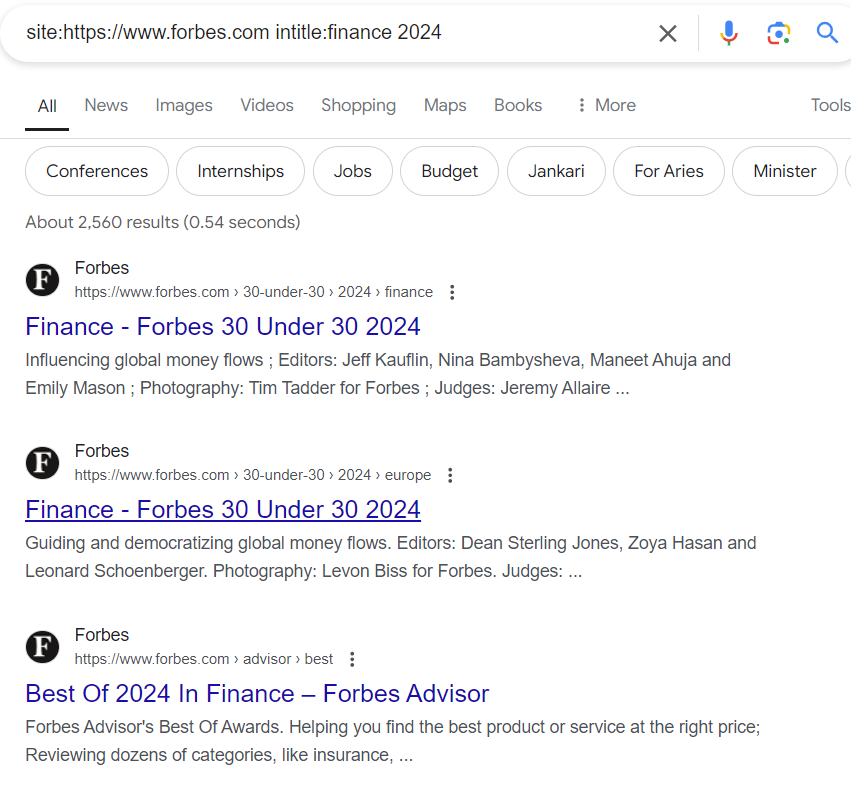Filter by the Budget chip
This screenshot has width=851, height=795.
[449, 171]
